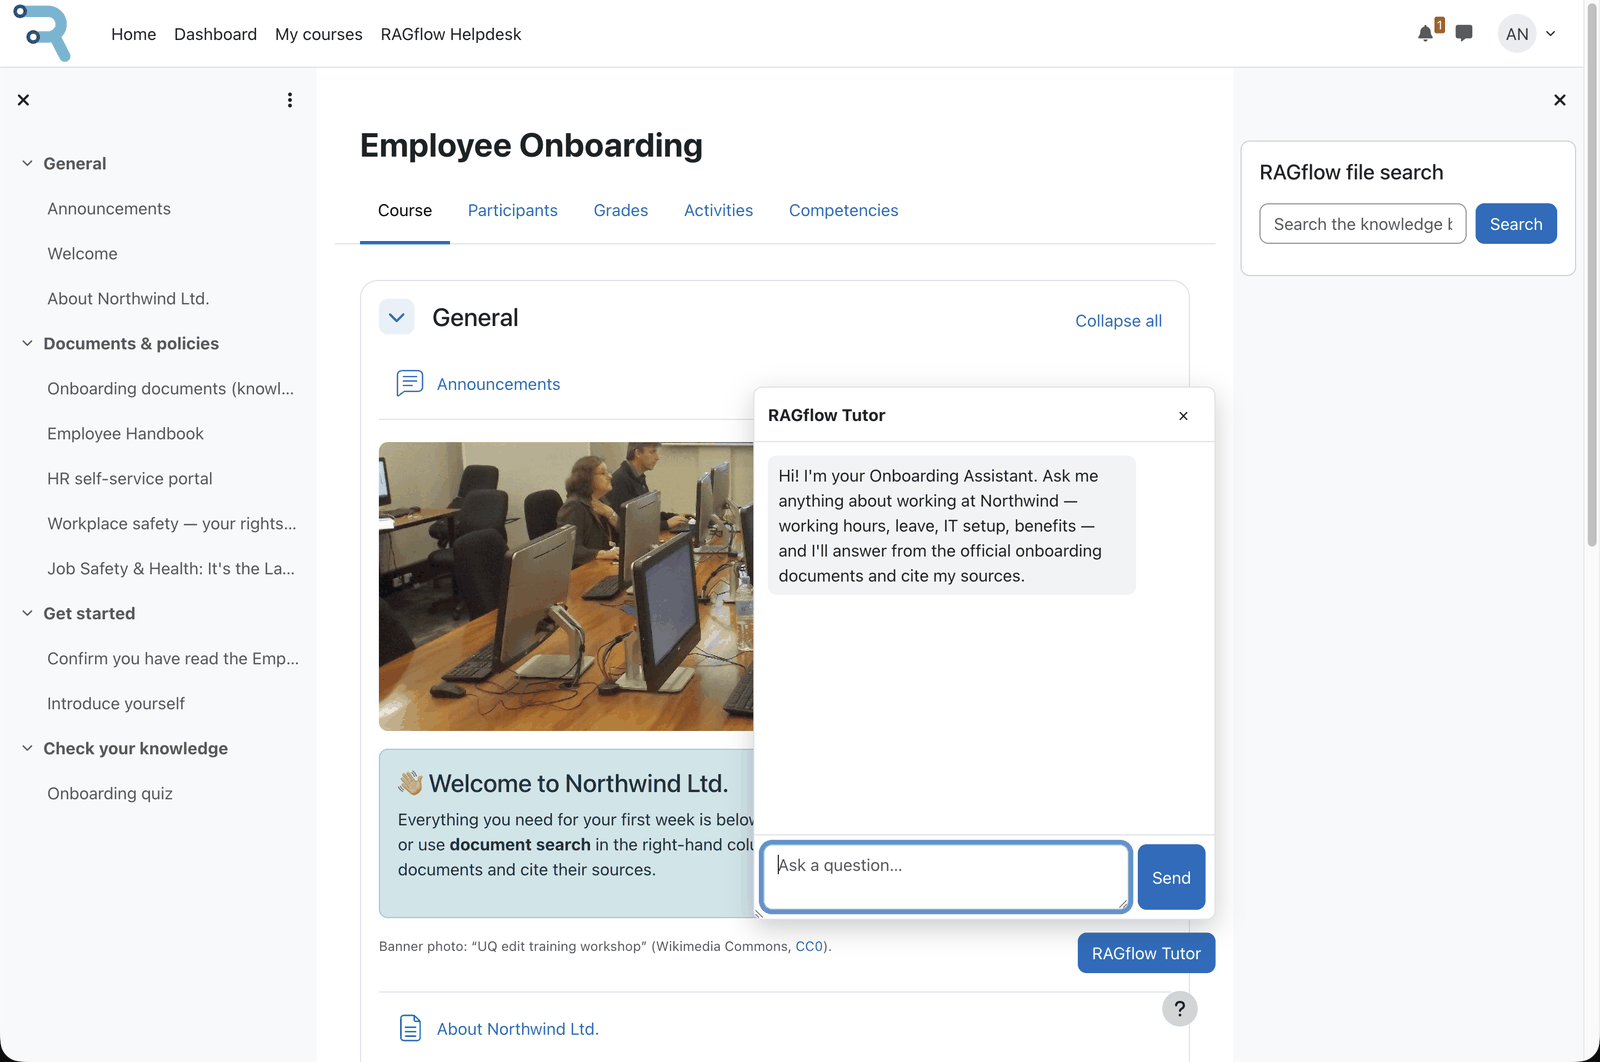Click the page vertical scrollbar
The image size is (1600, 1062).
1592,275
